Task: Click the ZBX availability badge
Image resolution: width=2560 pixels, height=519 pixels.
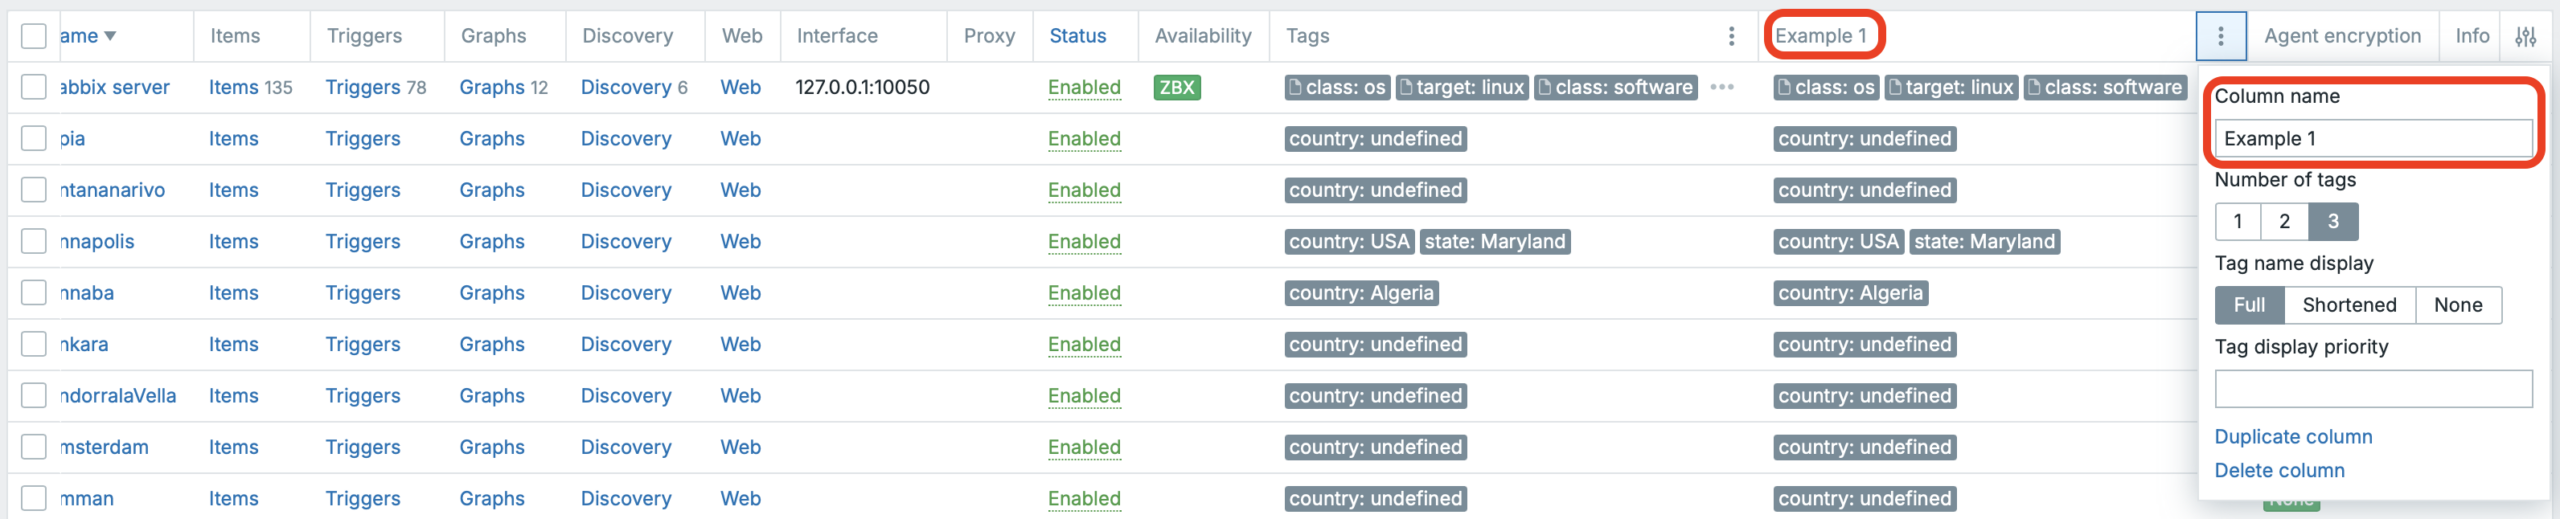Action: coord(1176,88)
